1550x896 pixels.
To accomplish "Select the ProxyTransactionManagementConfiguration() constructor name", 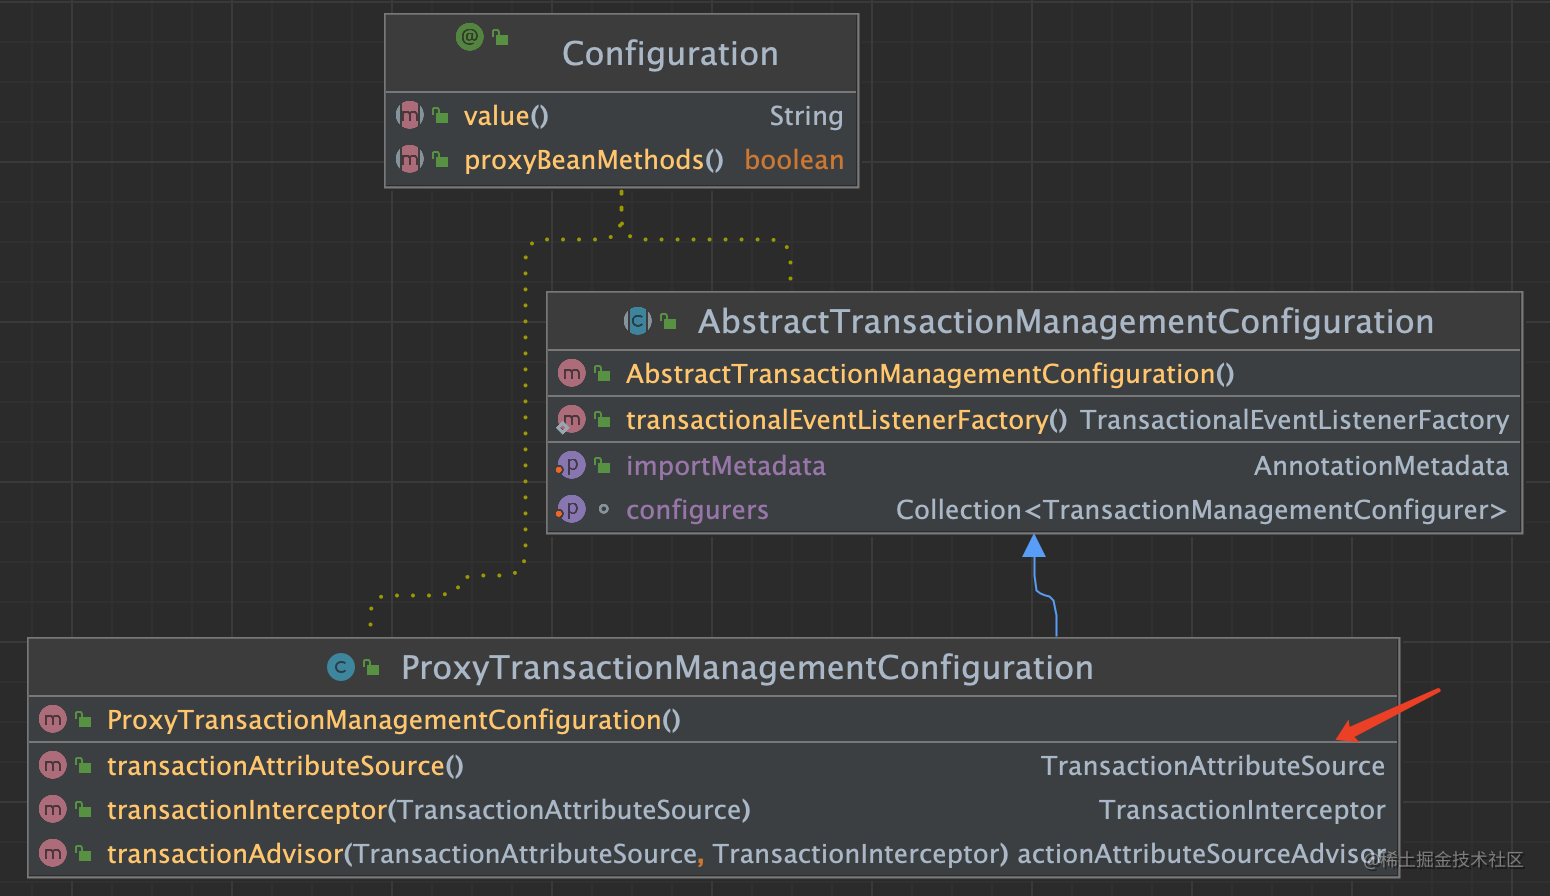I will coord(394,720).
